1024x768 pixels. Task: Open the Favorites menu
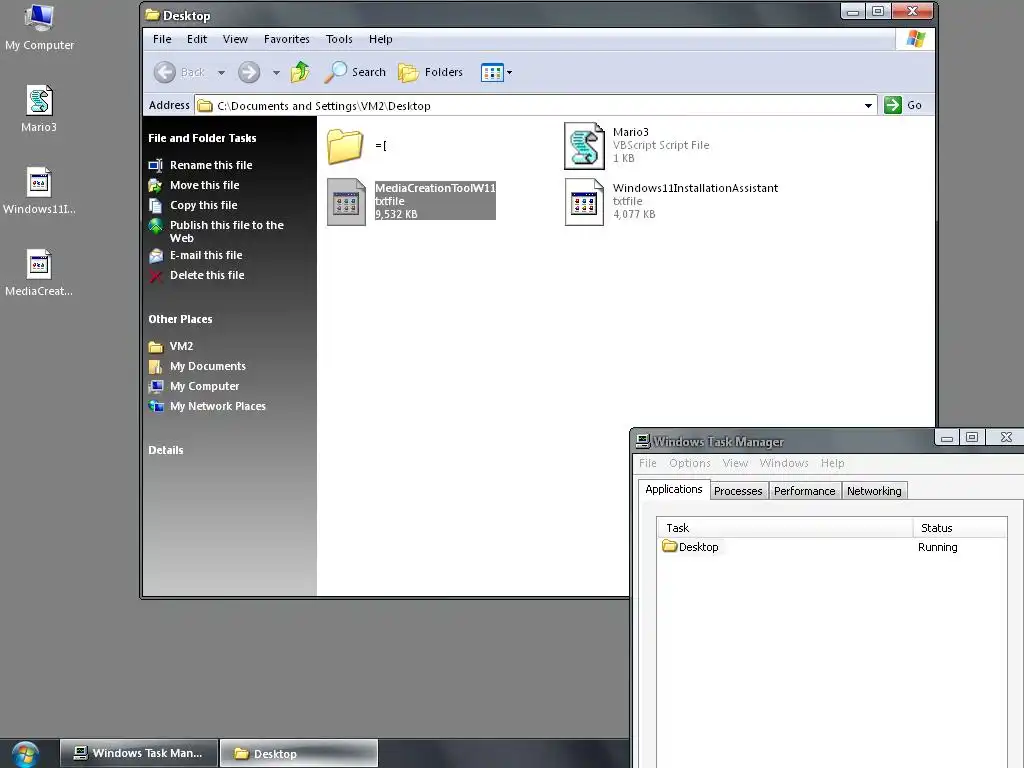coord(287,39)
